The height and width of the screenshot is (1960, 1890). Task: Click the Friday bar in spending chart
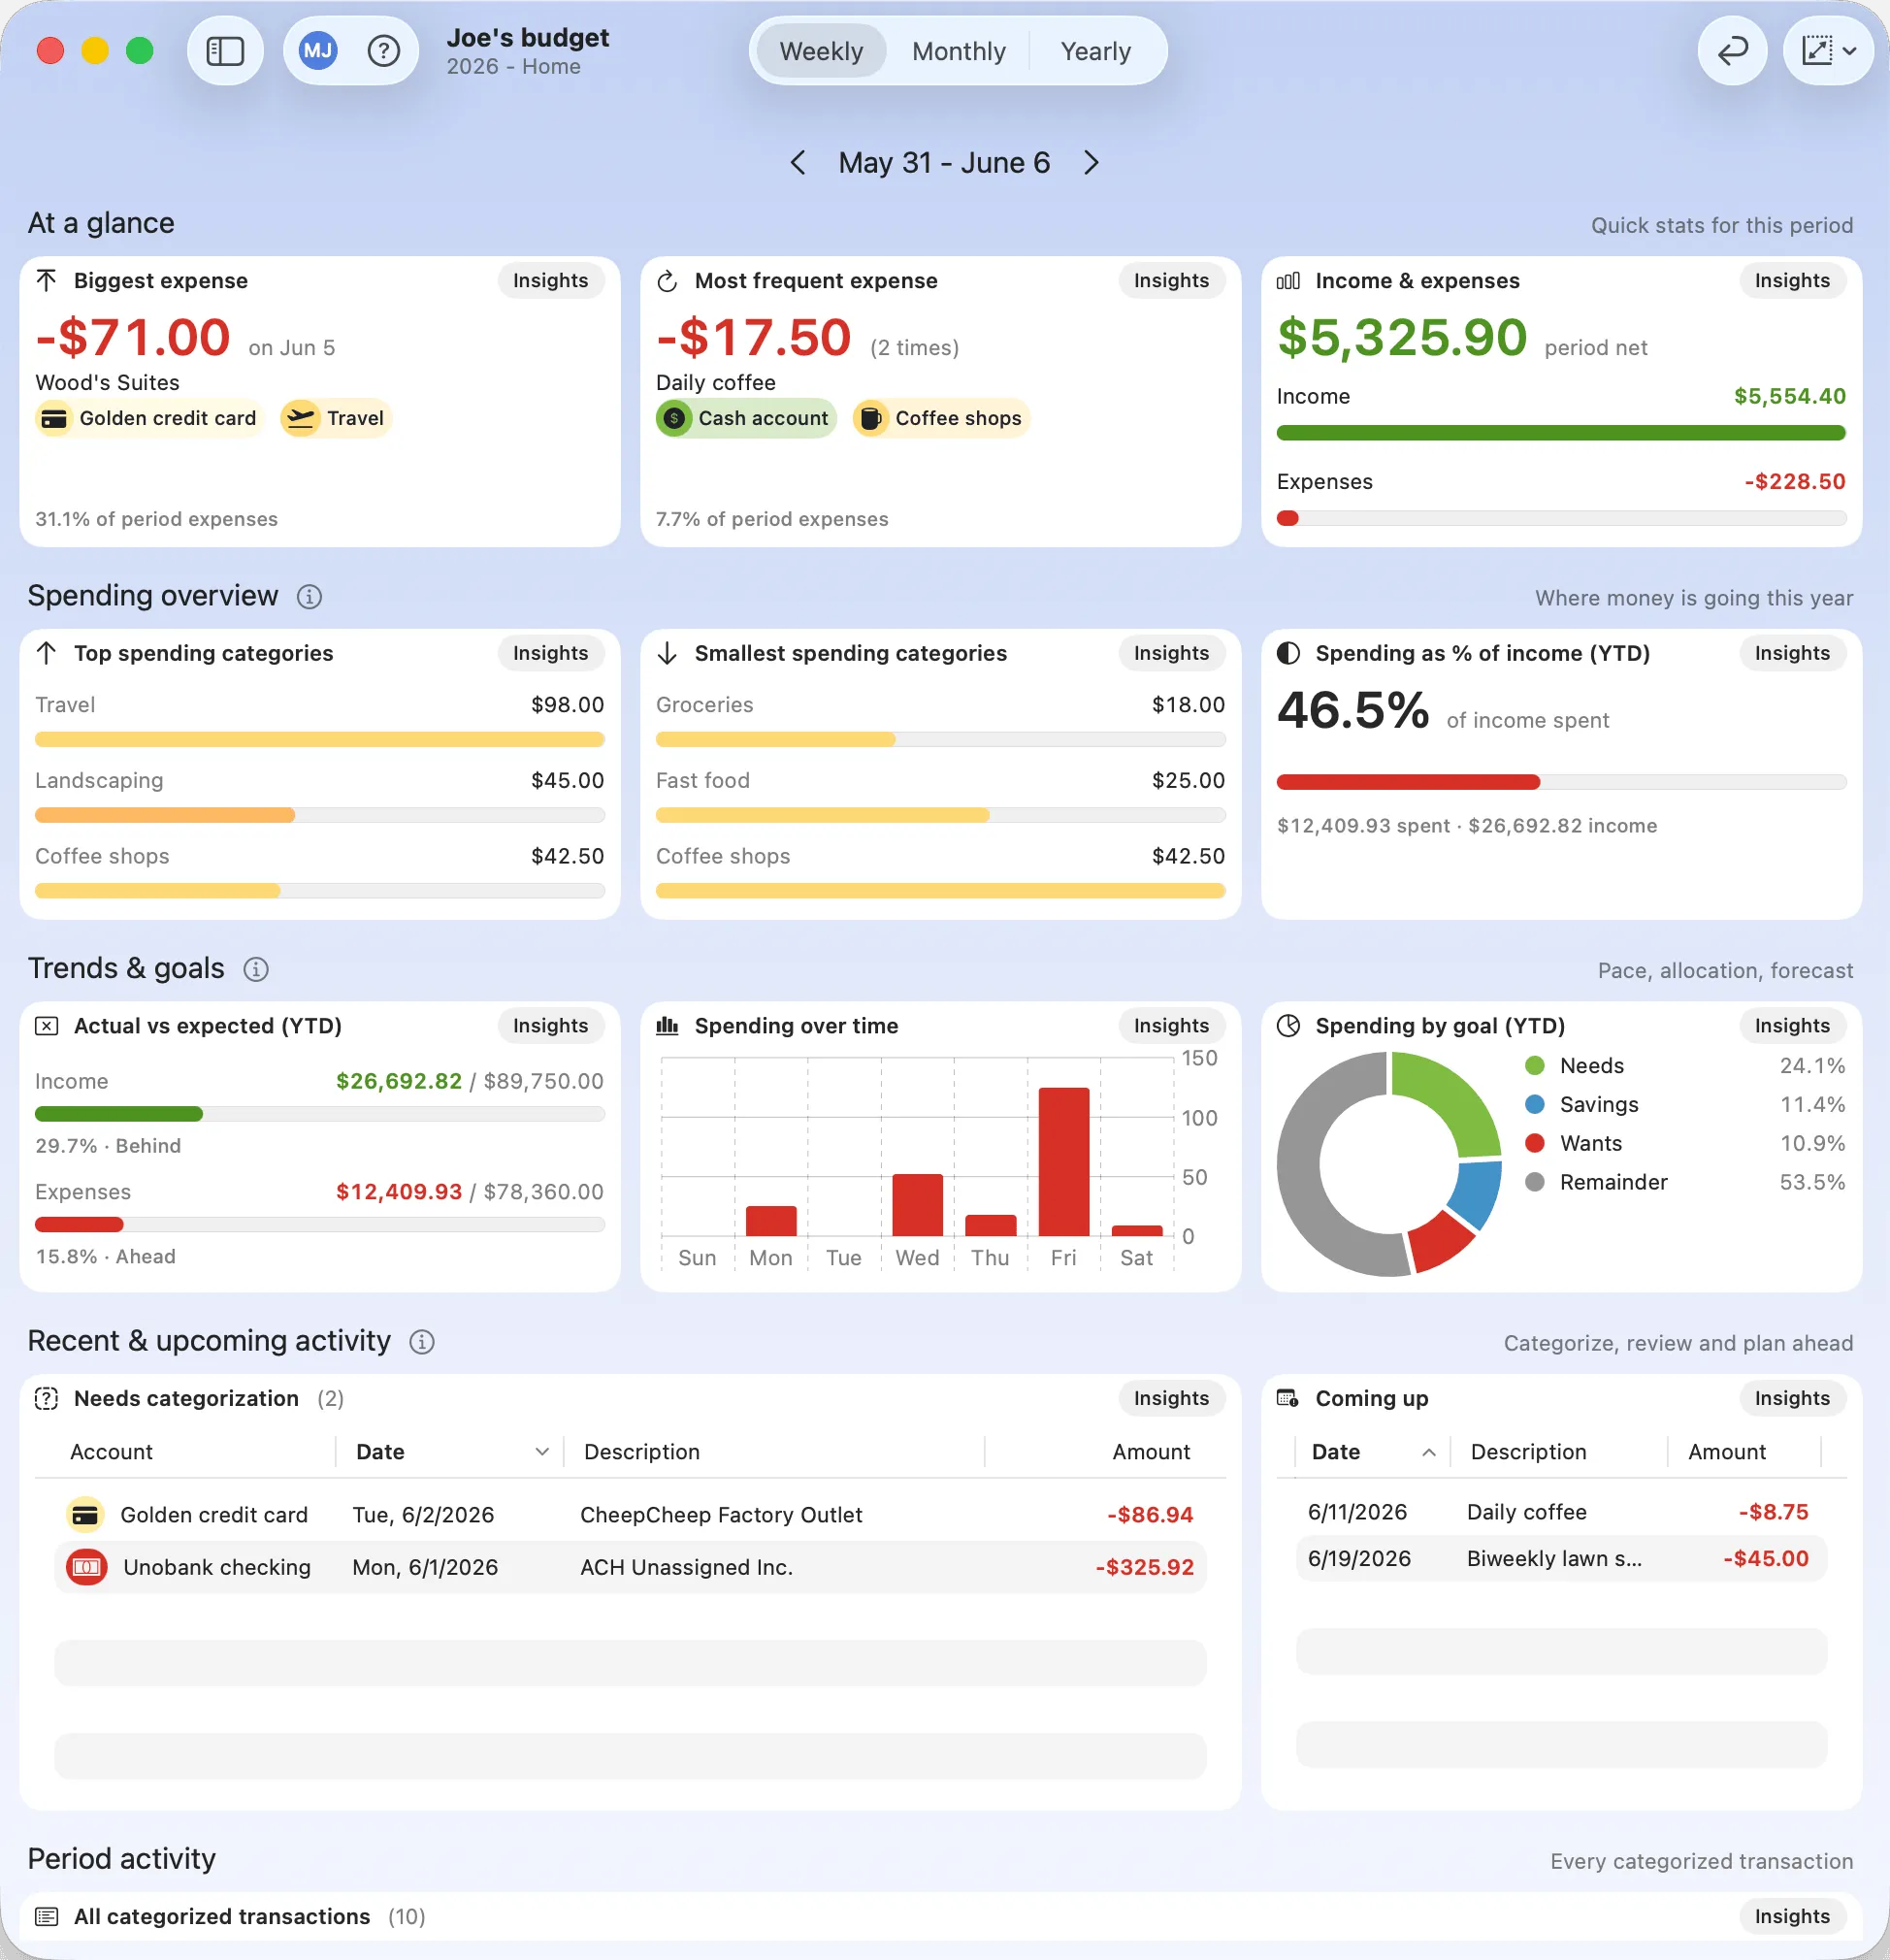point(1063,1162)
